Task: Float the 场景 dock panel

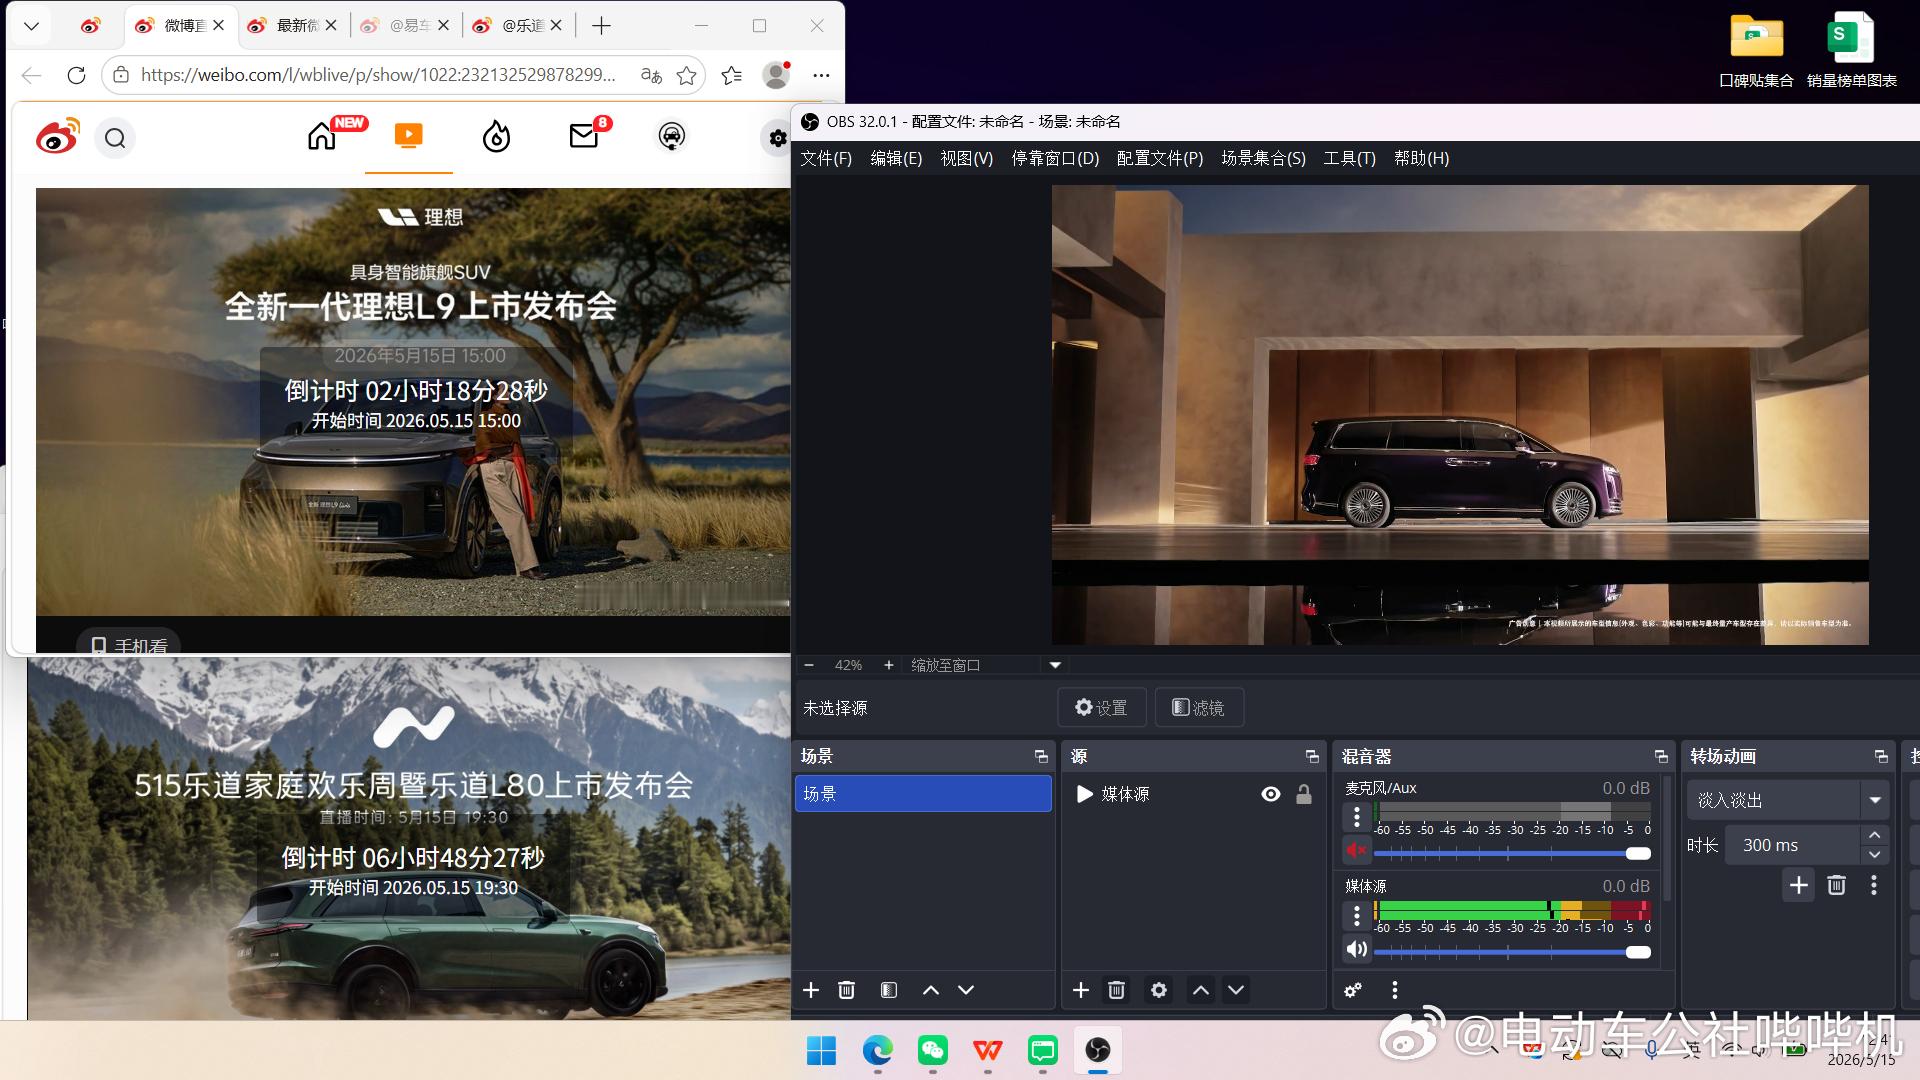Action: [x=1041, y=757]
